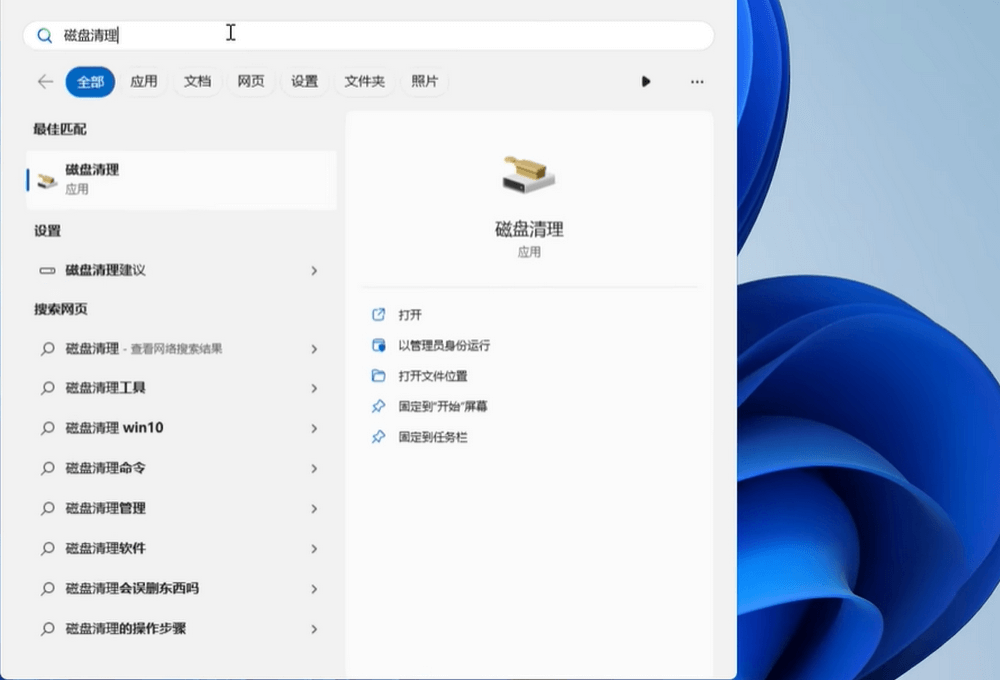This screenshot has width=1000, height=680.
Task: Switch to the 设置 filter tab
Action: point(304,82)
